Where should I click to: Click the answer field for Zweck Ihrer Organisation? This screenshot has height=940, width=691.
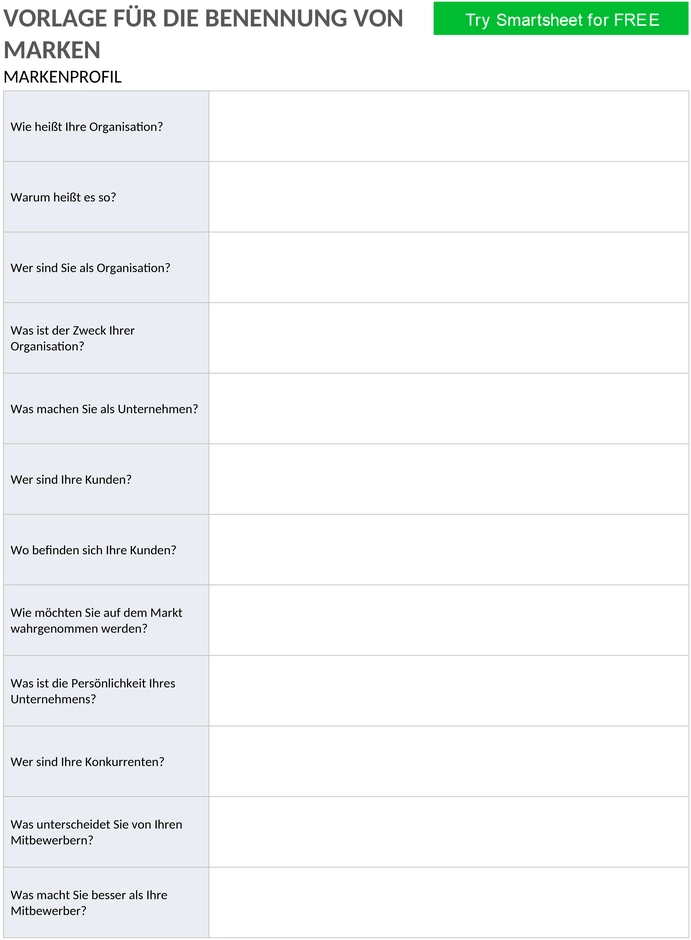coord(448,338)
